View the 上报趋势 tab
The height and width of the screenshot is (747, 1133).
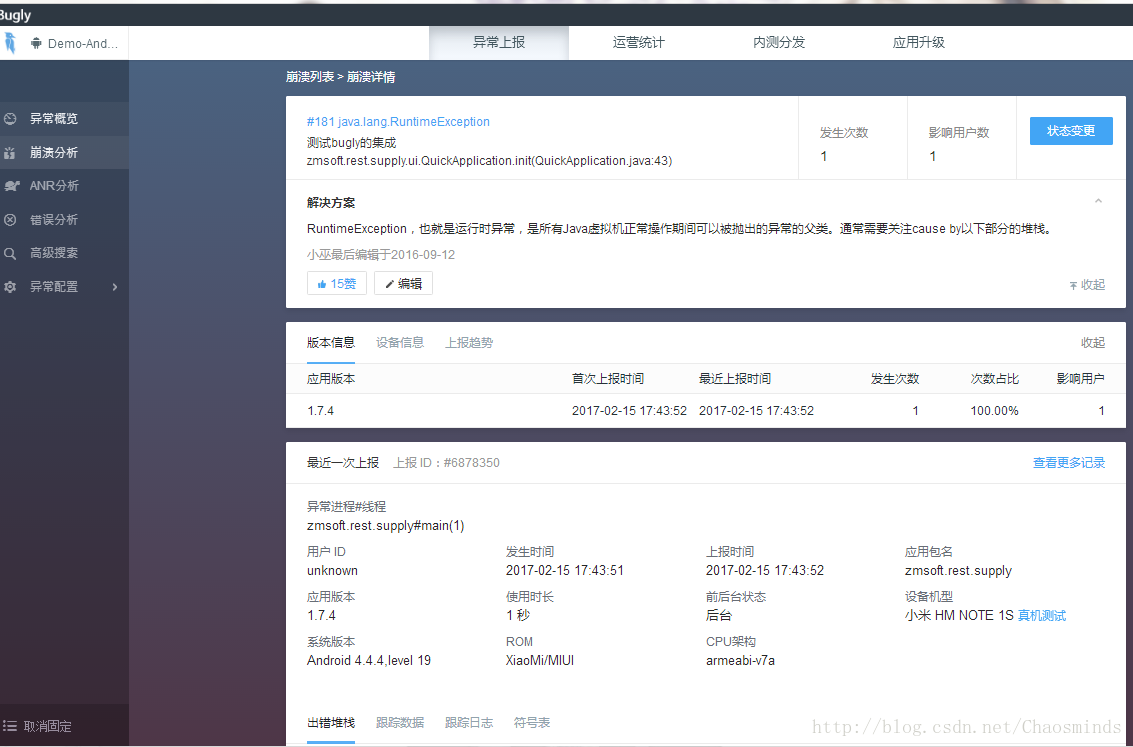(x=469, y=342)
